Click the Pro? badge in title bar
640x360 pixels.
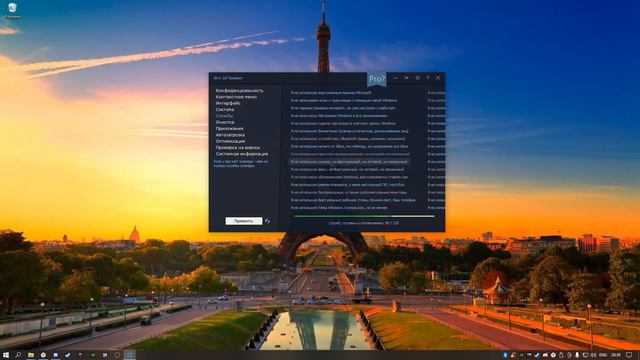point(377,79)
